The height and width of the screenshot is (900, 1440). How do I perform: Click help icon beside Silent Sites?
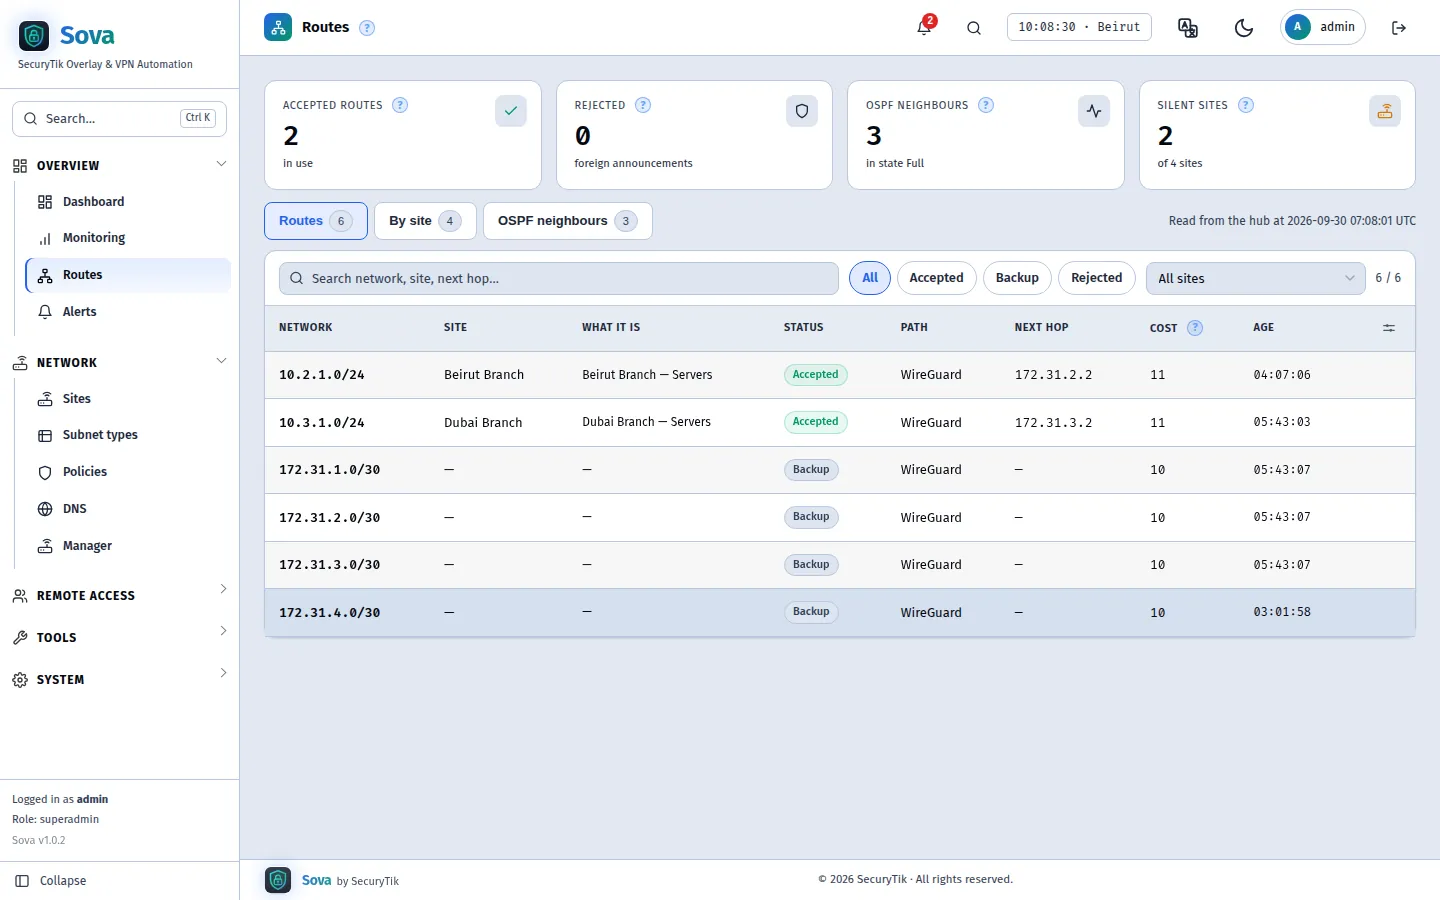(1246, 105)
